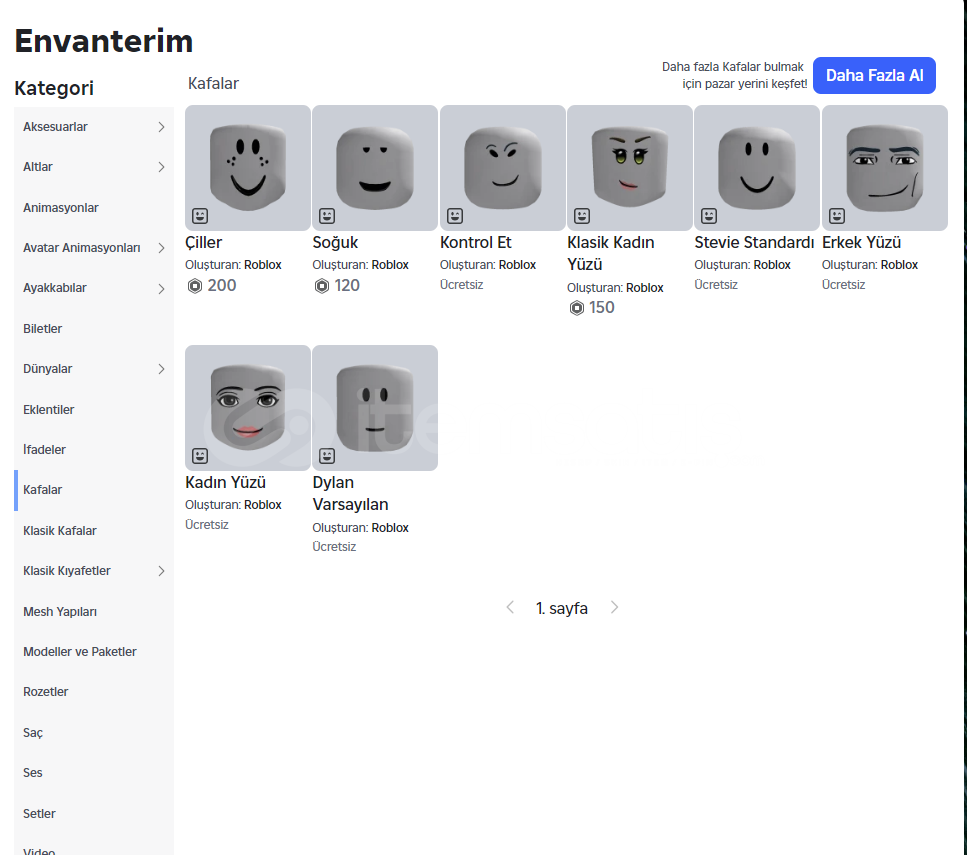Click the '1. sayfa' page indicator
This screenshot has height=855, width=967.
[x=562, y=608]
